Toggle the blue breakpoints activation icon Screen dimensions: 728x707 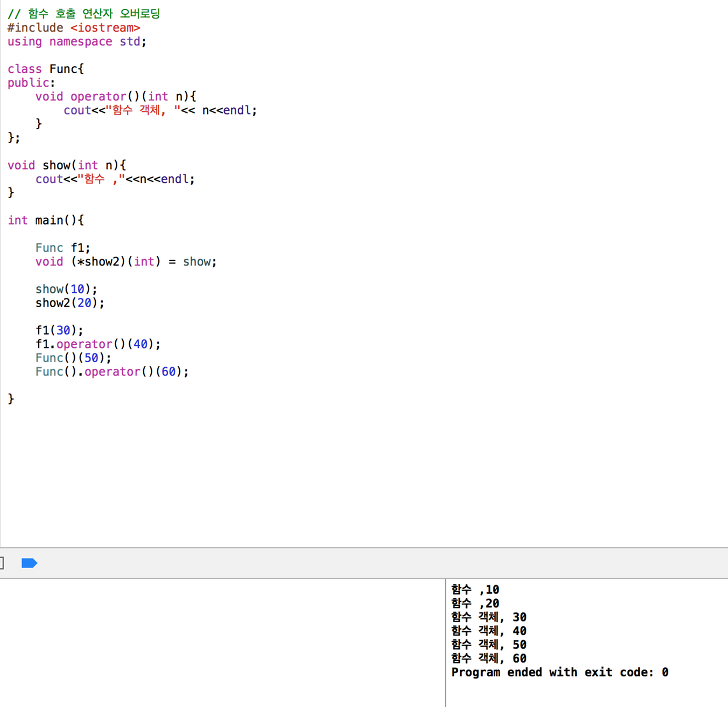coord(29,563)
